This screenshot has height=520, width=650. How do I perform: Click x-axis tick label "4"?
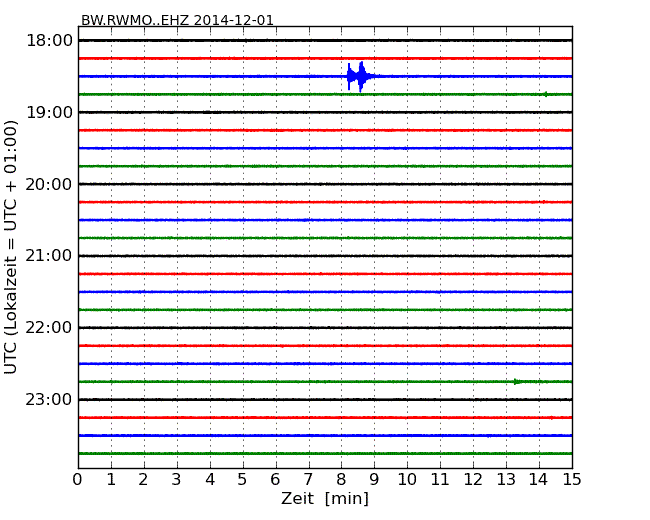click(210, 480)
